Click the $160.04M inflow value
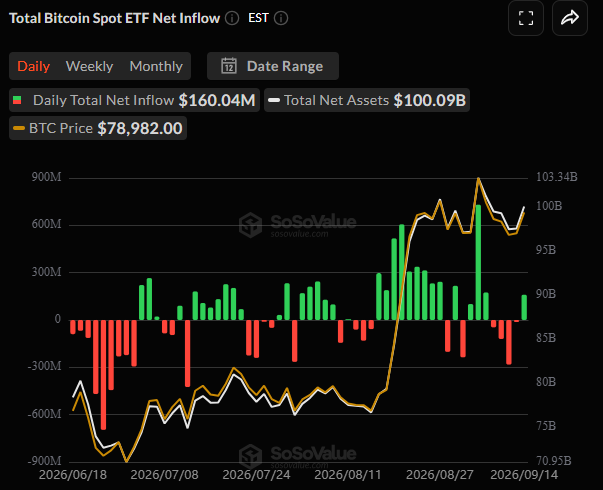603x490 pixels. click(217, 100)
